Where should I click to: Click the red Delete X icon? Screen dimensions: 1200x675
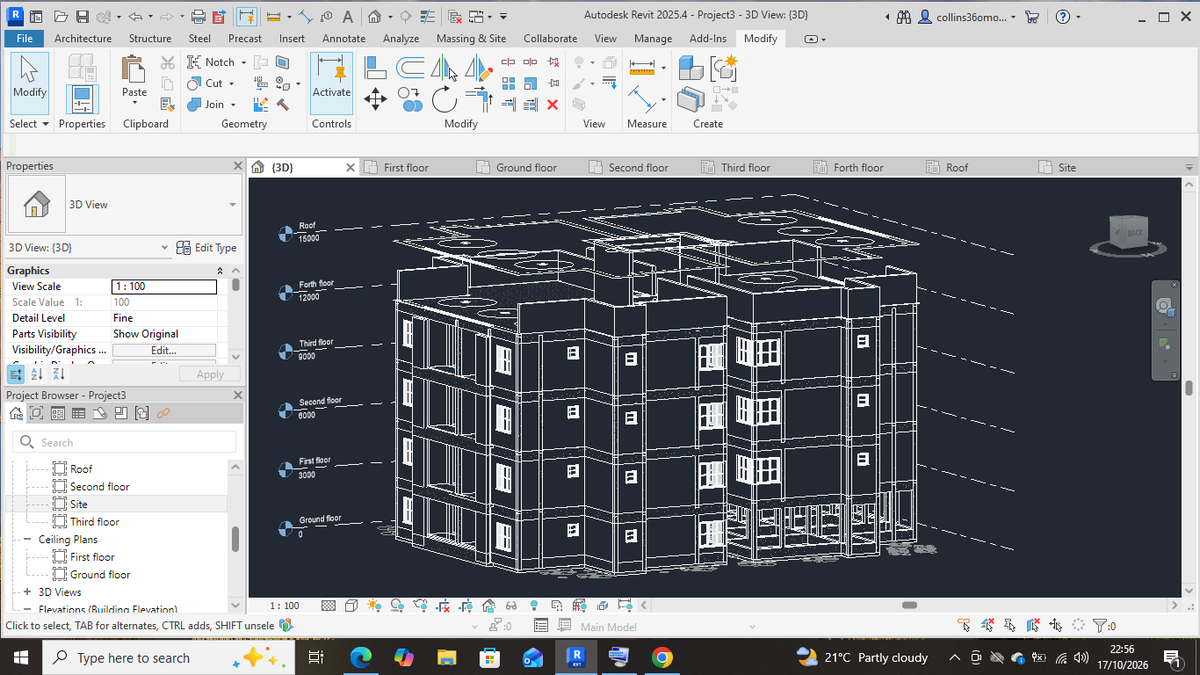[552, 105]
